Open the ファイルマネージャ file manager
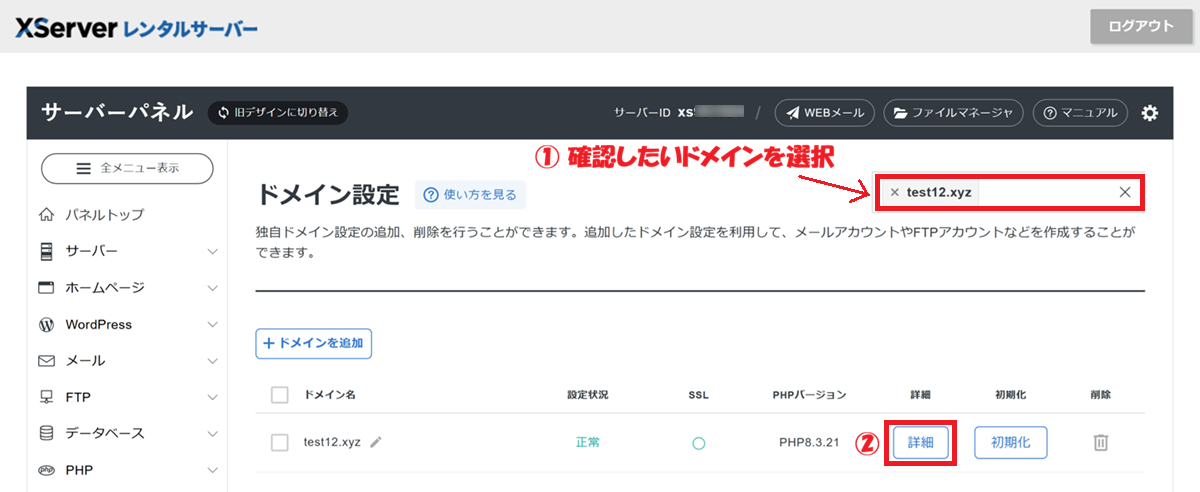Viewport: 1200px width, 492px height. click(953, 113)
